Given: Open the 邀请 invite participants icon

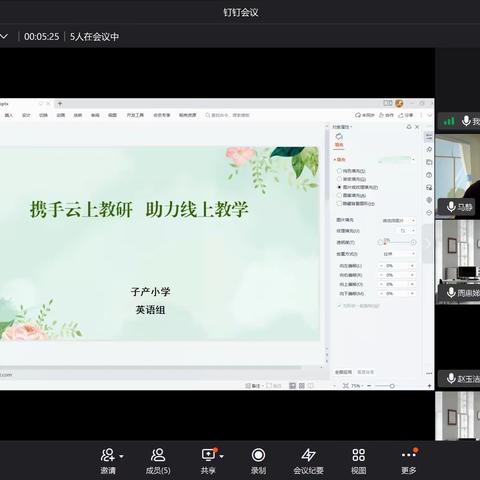Looking at the screenshot, I should coord(108,455).
